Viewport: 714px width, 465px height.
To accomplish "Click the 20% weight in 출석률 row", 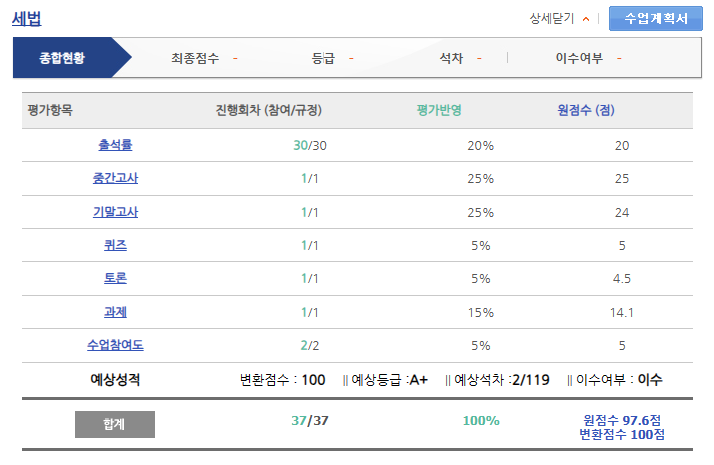I will [x=480, y=145].
